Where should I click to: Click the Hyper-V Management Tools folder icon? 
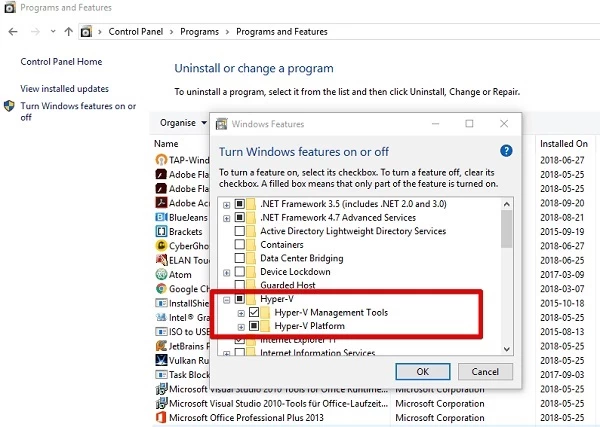(265, 313)
